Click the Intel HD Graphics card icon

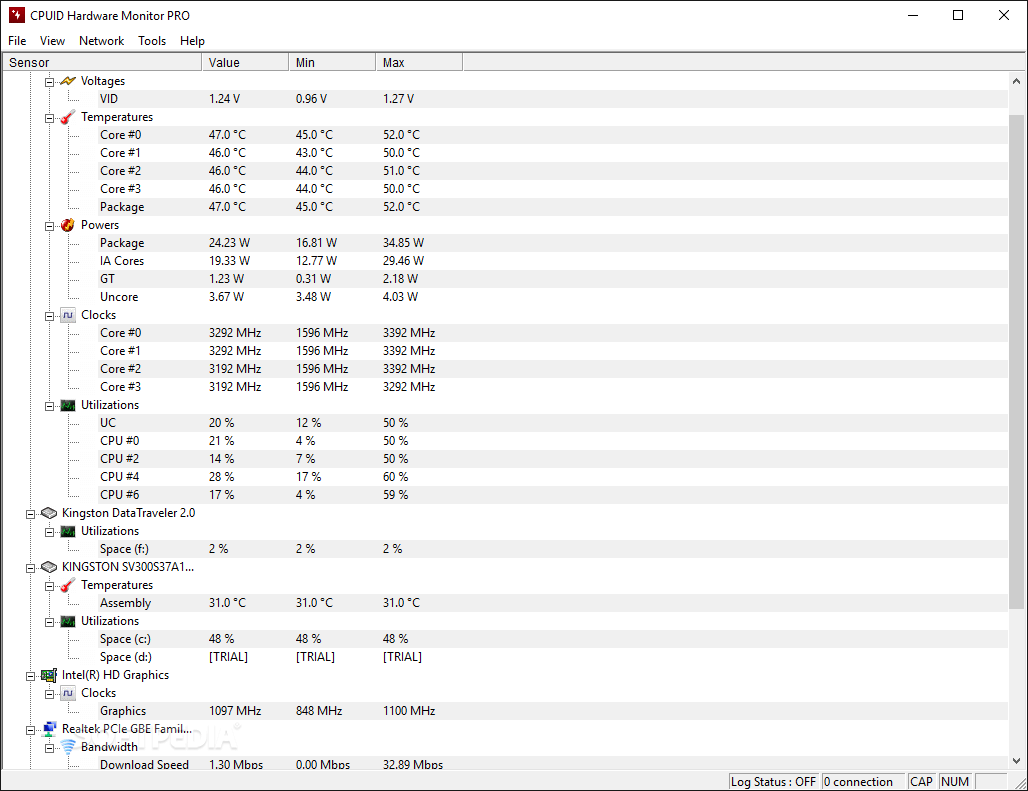coord(49,675)
